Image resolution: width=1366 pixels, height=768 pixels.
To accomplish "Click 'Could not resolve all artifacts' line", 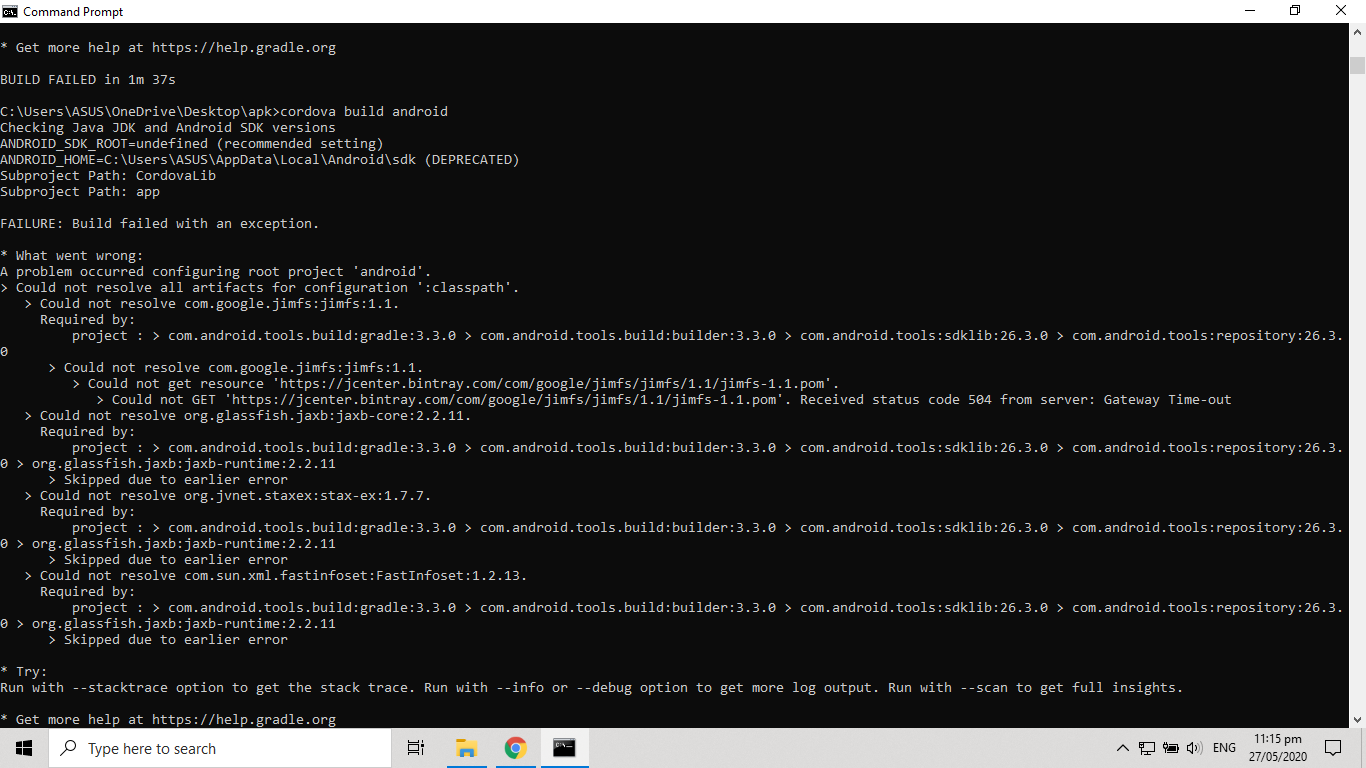I will click(260, 287).
